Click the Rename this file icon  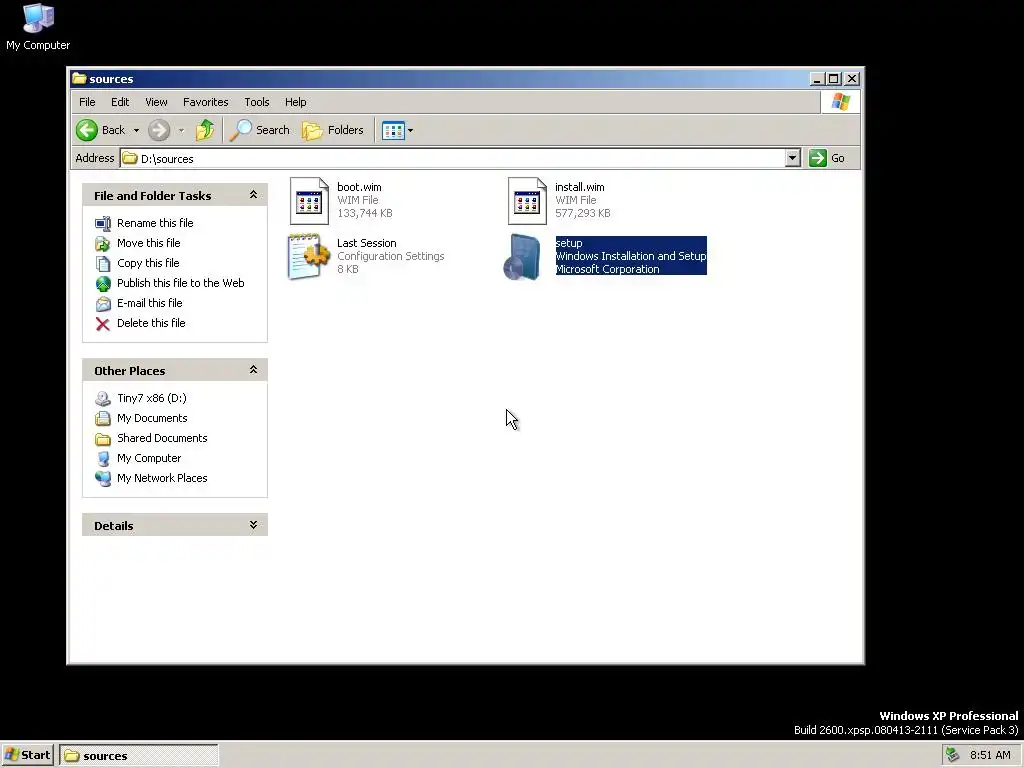[103, 223]
